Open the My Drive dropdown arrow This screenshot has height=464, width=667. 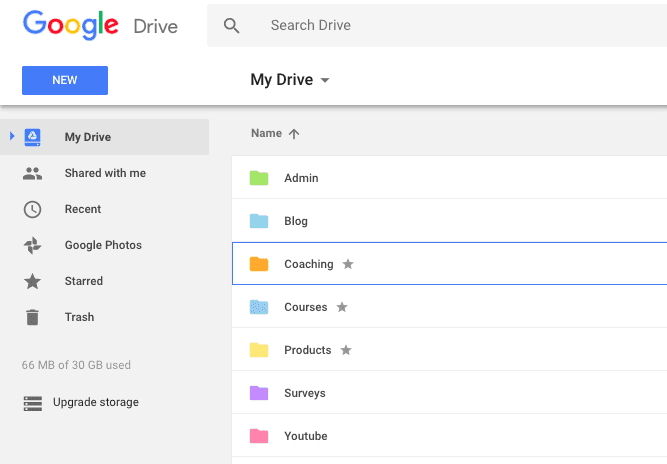point(325,81)
